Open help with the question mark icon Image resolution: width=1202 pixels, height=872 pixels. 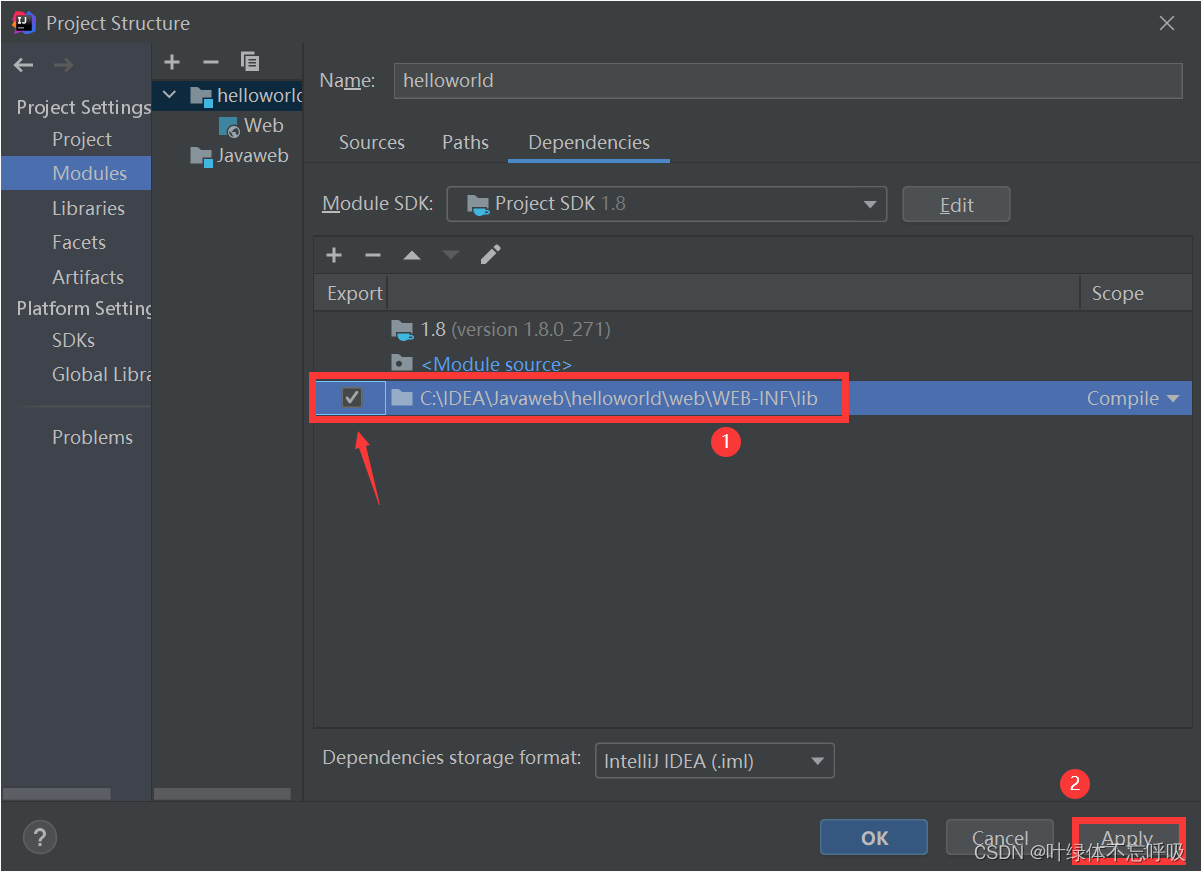[x=40, y=838]
